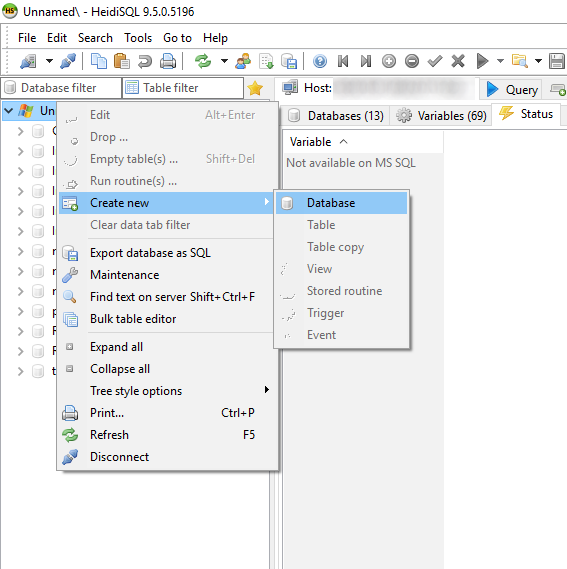This screenshot has height=569, width=567.
Task: Click the Import file toolbar icon
Action: pos(266,61)
